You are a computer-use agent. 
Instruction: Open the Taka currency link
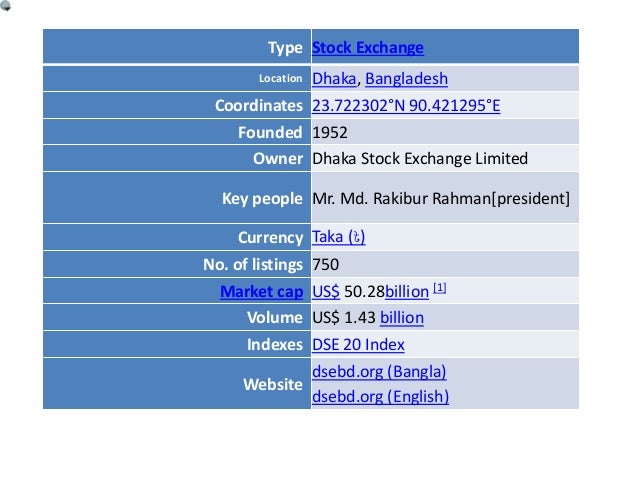point(339,237)
